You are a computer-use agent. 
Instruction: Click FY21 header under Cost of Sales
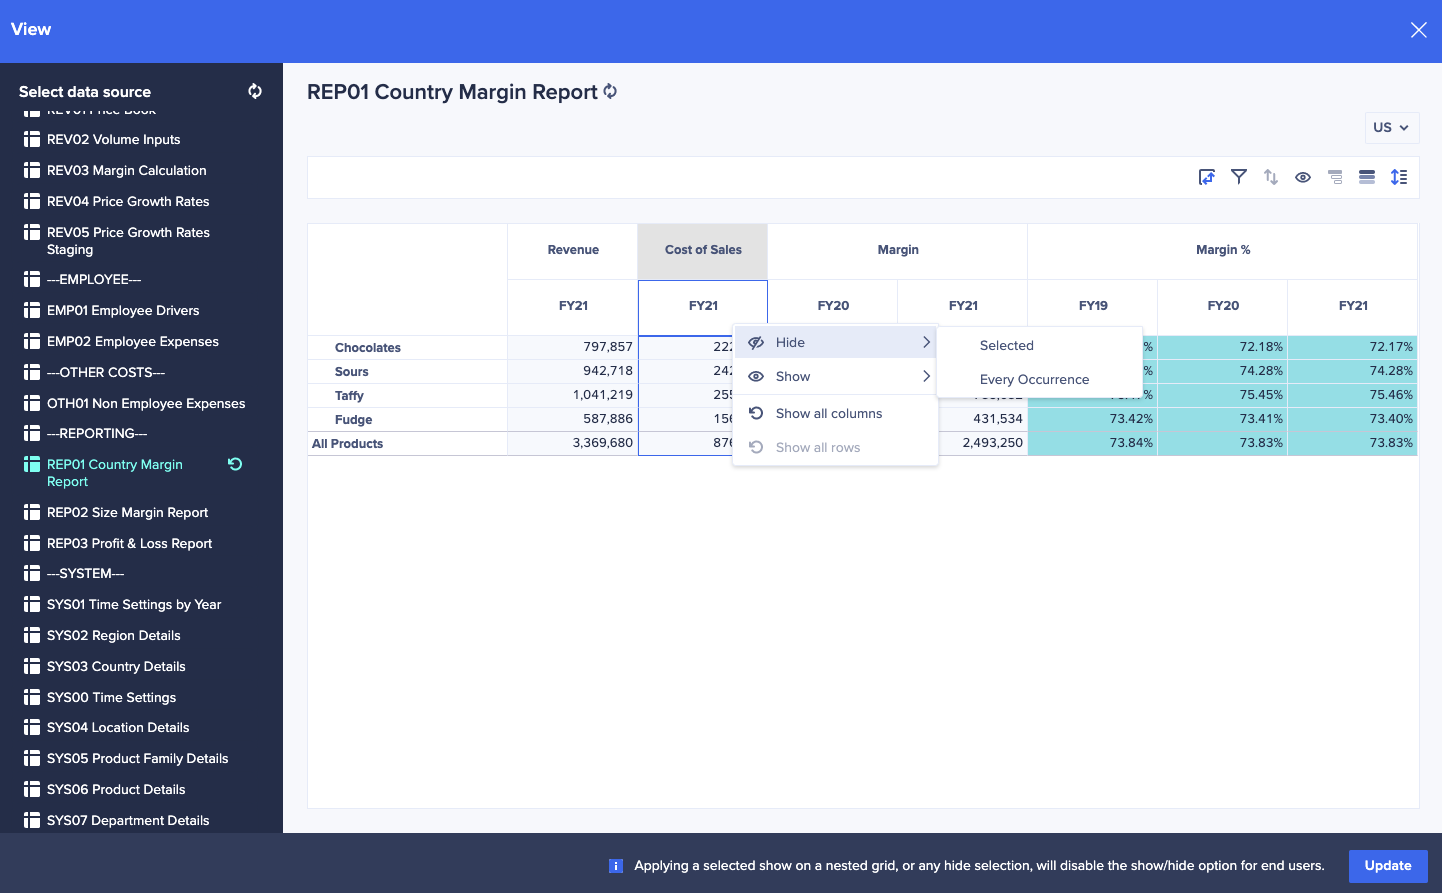click(703, 306)
